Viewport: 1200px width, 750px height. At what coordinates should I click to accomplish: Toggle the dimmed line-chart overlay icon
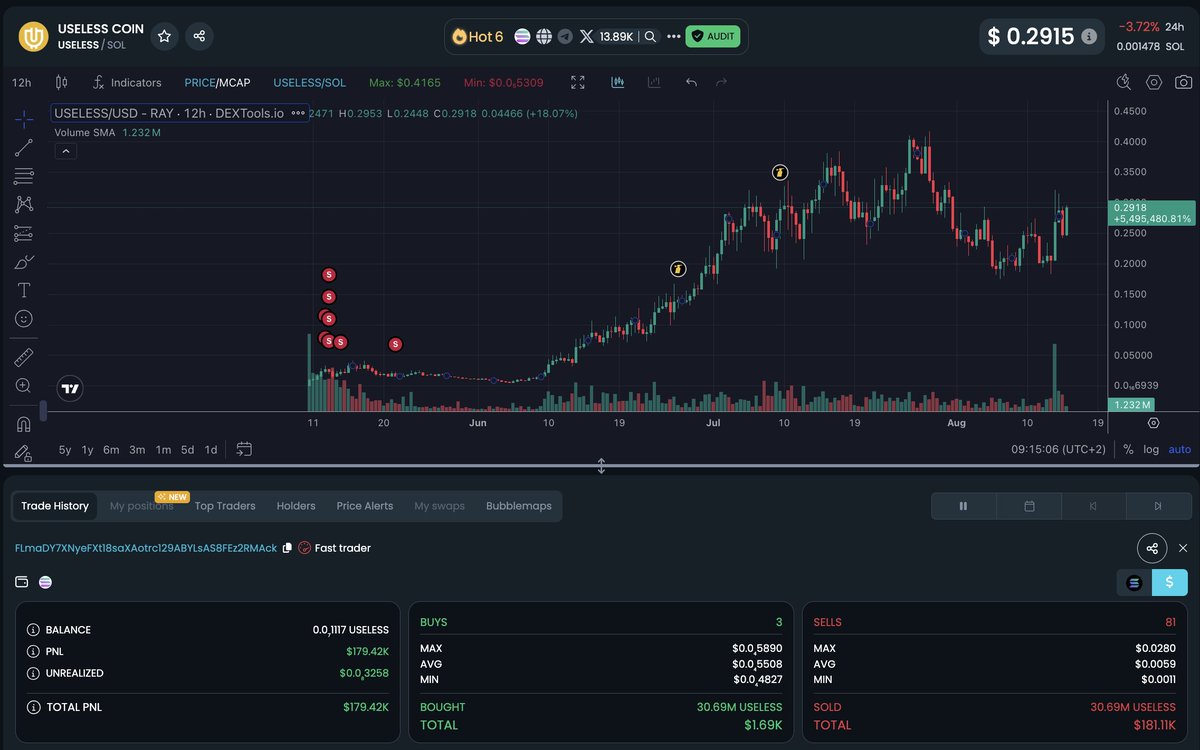654,82
